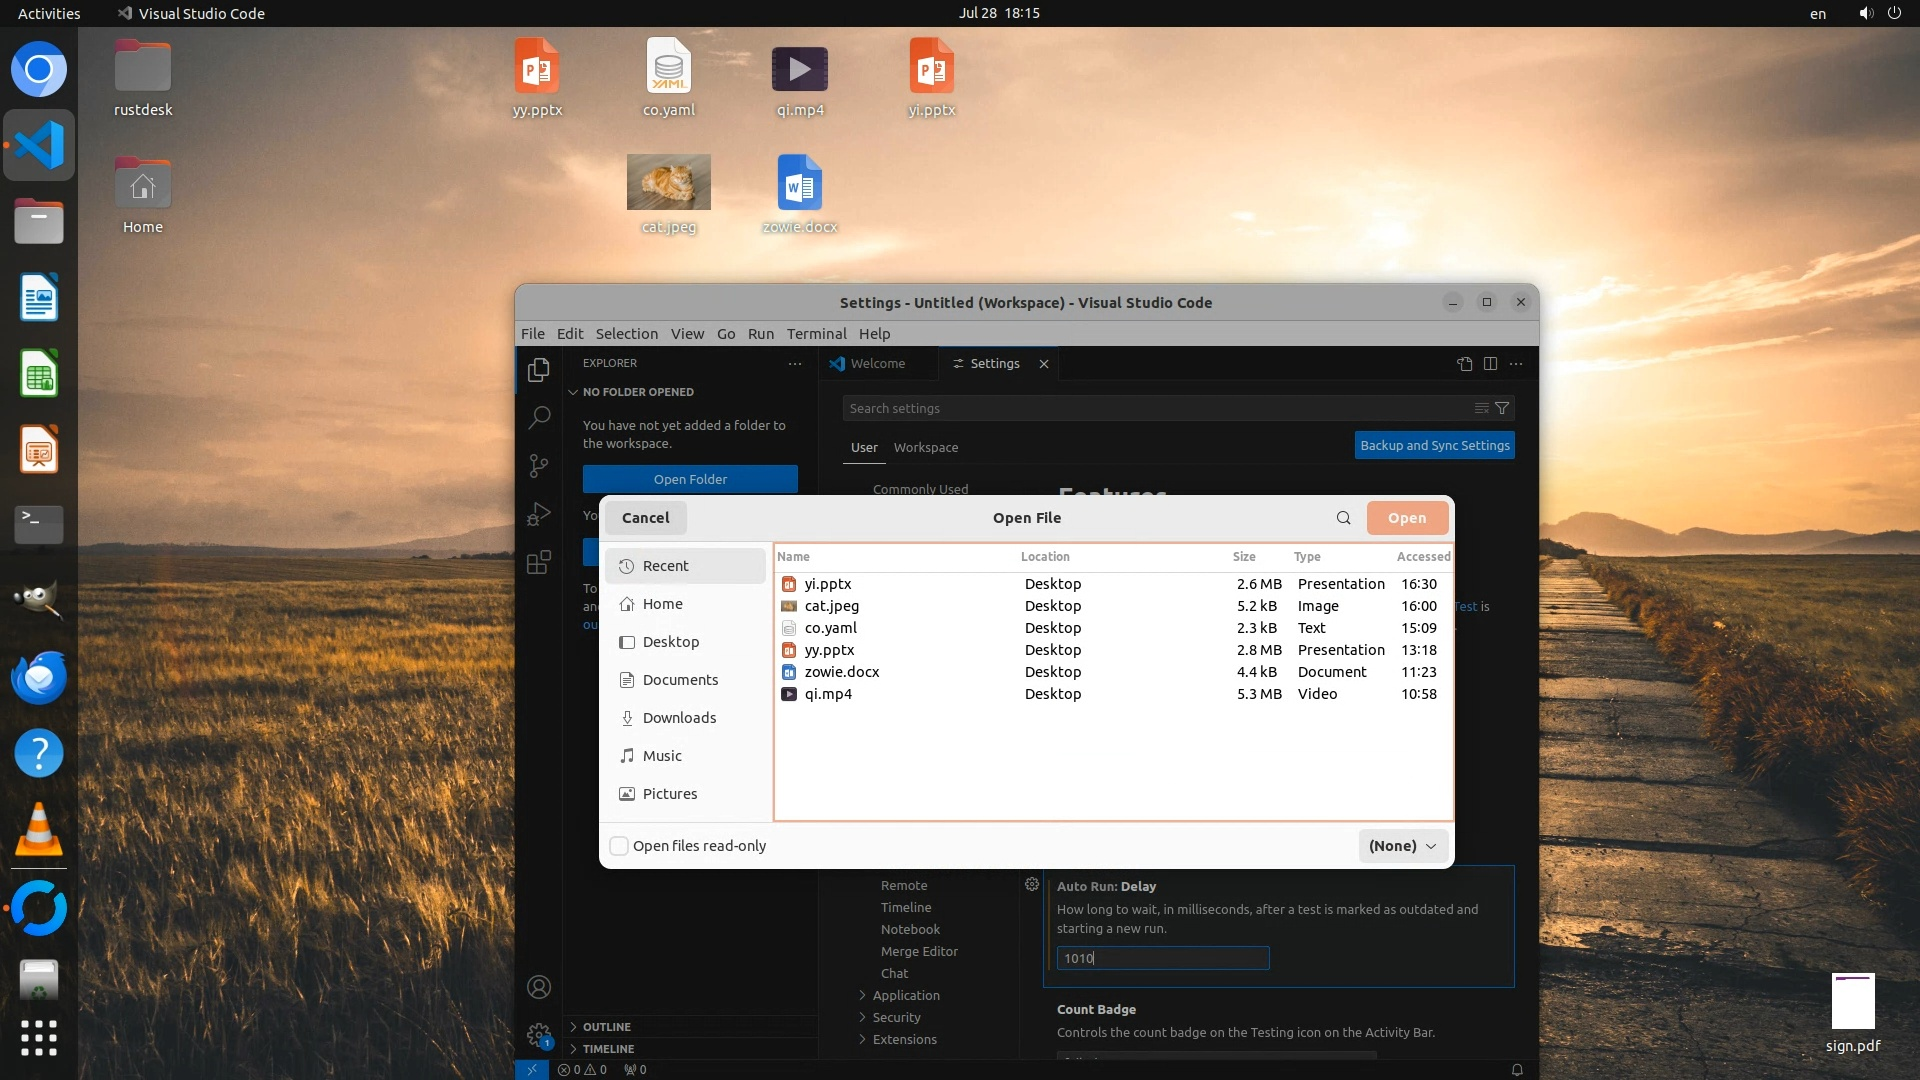Screen dimensions: 1920x1080
Task: Click the Accounts icon in activity bar
Action: pos(539,988)
